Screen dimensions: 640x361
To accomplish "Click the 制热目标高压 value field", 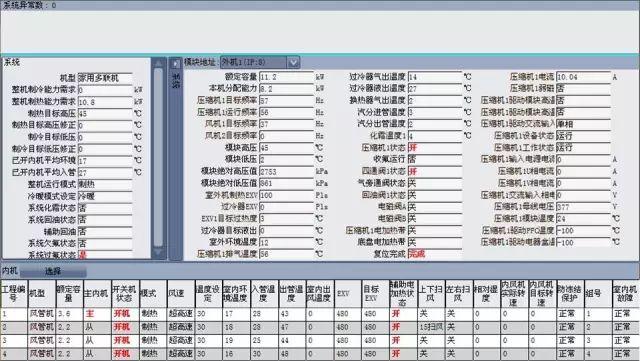I will click(105, 114).
